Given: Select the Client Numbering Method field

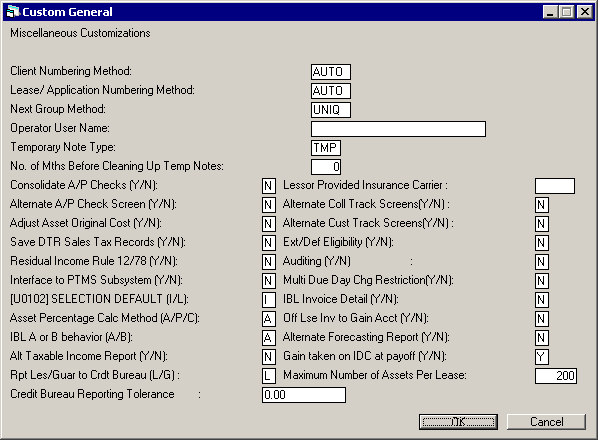Looking at the screenshot, I should [x=331, y=72].
